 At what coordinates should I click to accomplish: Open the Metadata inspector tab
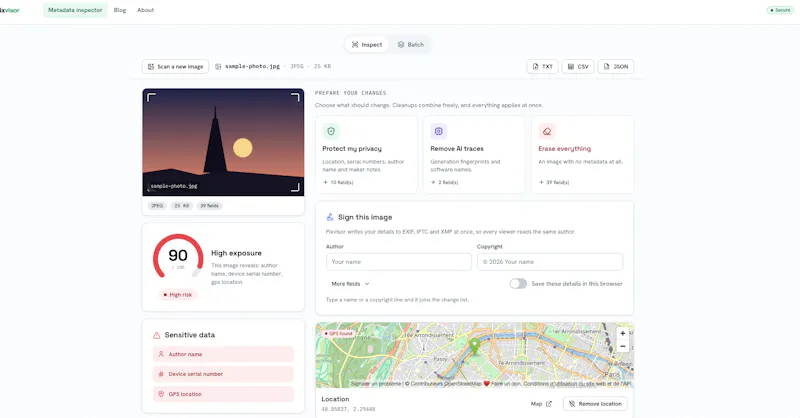tap(75, 10)
